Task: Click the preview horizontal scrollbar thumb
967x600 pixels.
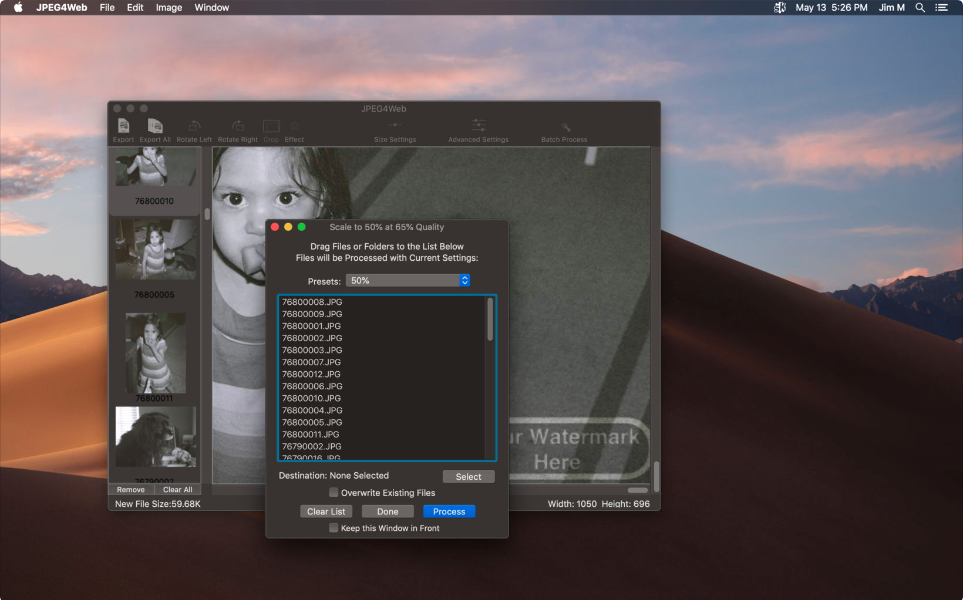Action: point(638,490)
